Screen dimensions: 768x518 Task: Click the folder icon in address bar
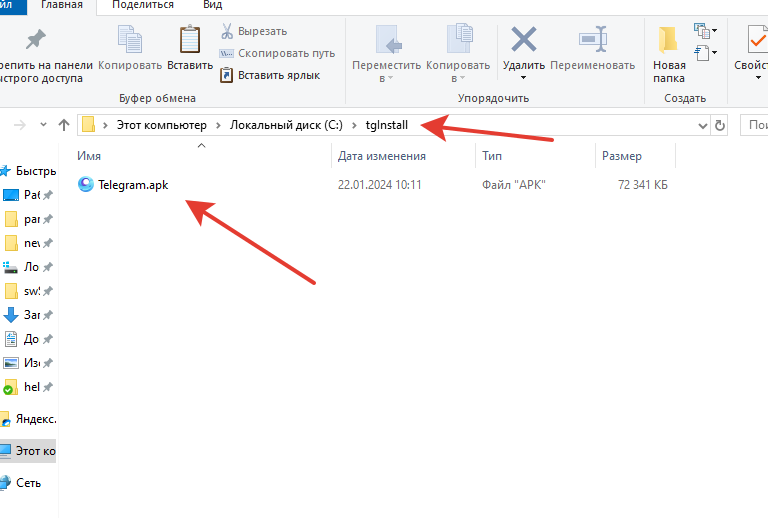tap(88, 124)
